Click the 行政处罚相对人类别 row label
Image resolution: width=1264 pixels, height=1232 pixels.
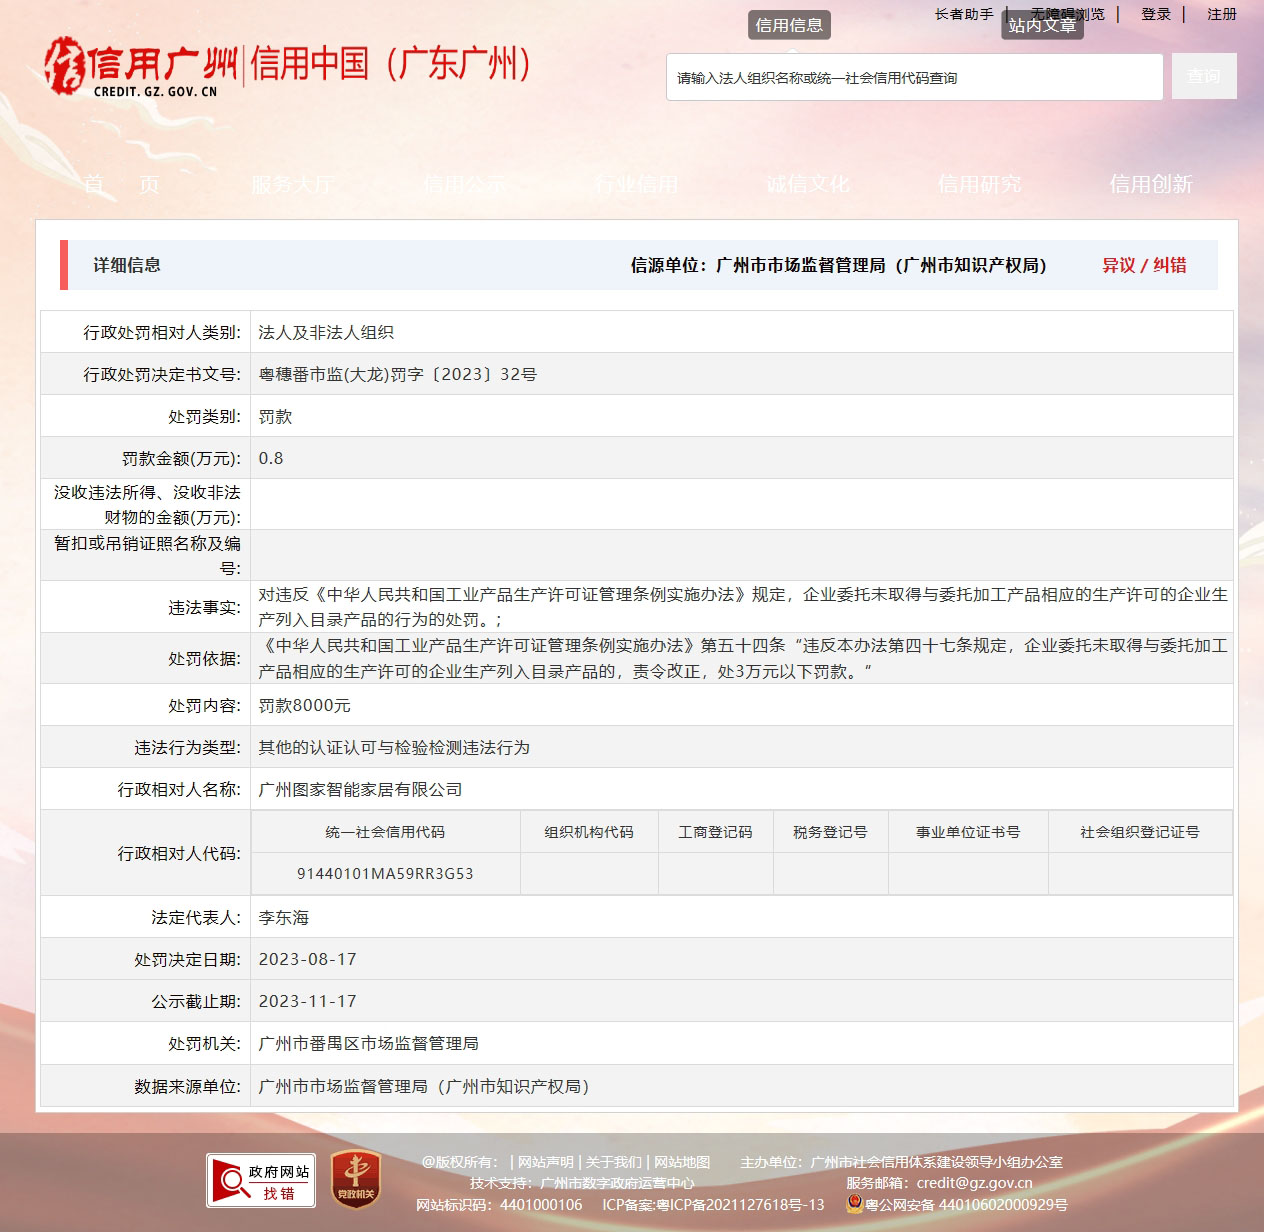click(x=162, y=332)
